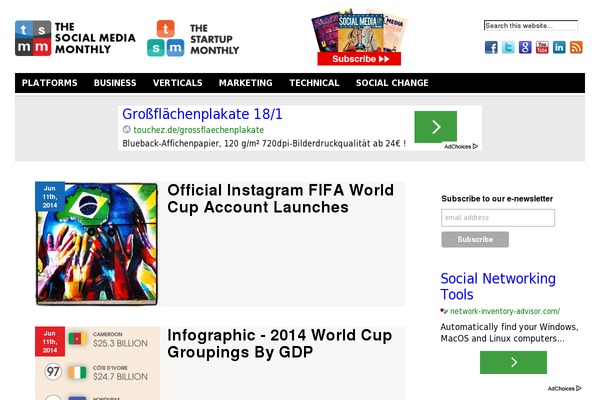The image size is (600, 400).
Task: Open the RSS feed icon
Action: coord(576,47)
